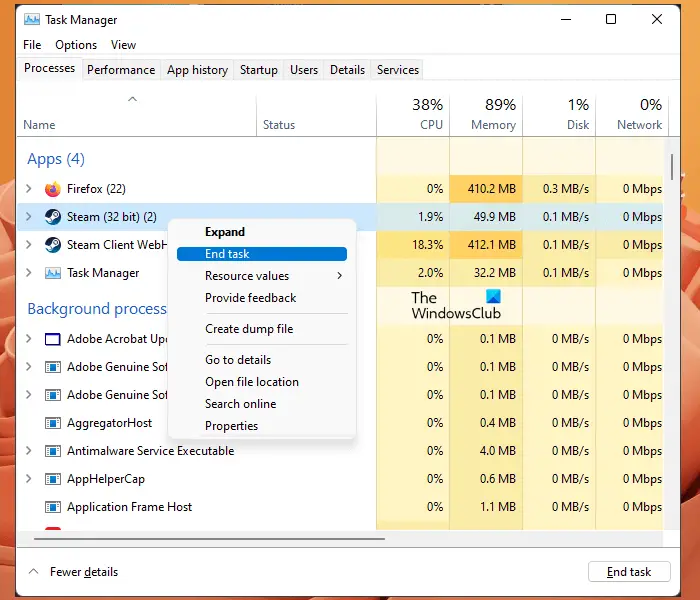Click the Adobe Acrobat Update icon
The width and height of the screenshot is (700, 600).
pyautogui.click(x=53, y=339)
